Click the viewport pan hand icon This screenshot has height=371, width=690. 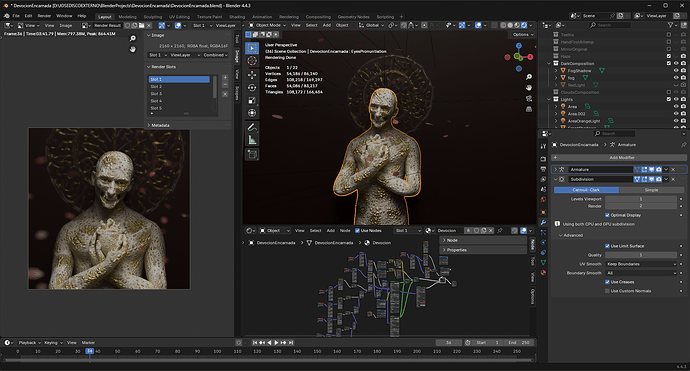tap(529, 88)
